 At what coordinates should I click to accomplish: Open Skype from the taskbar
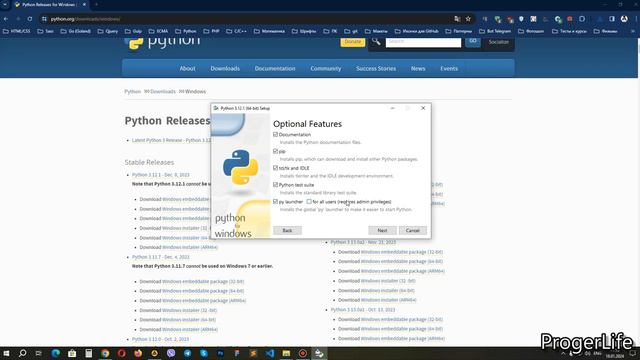(204, 353)
